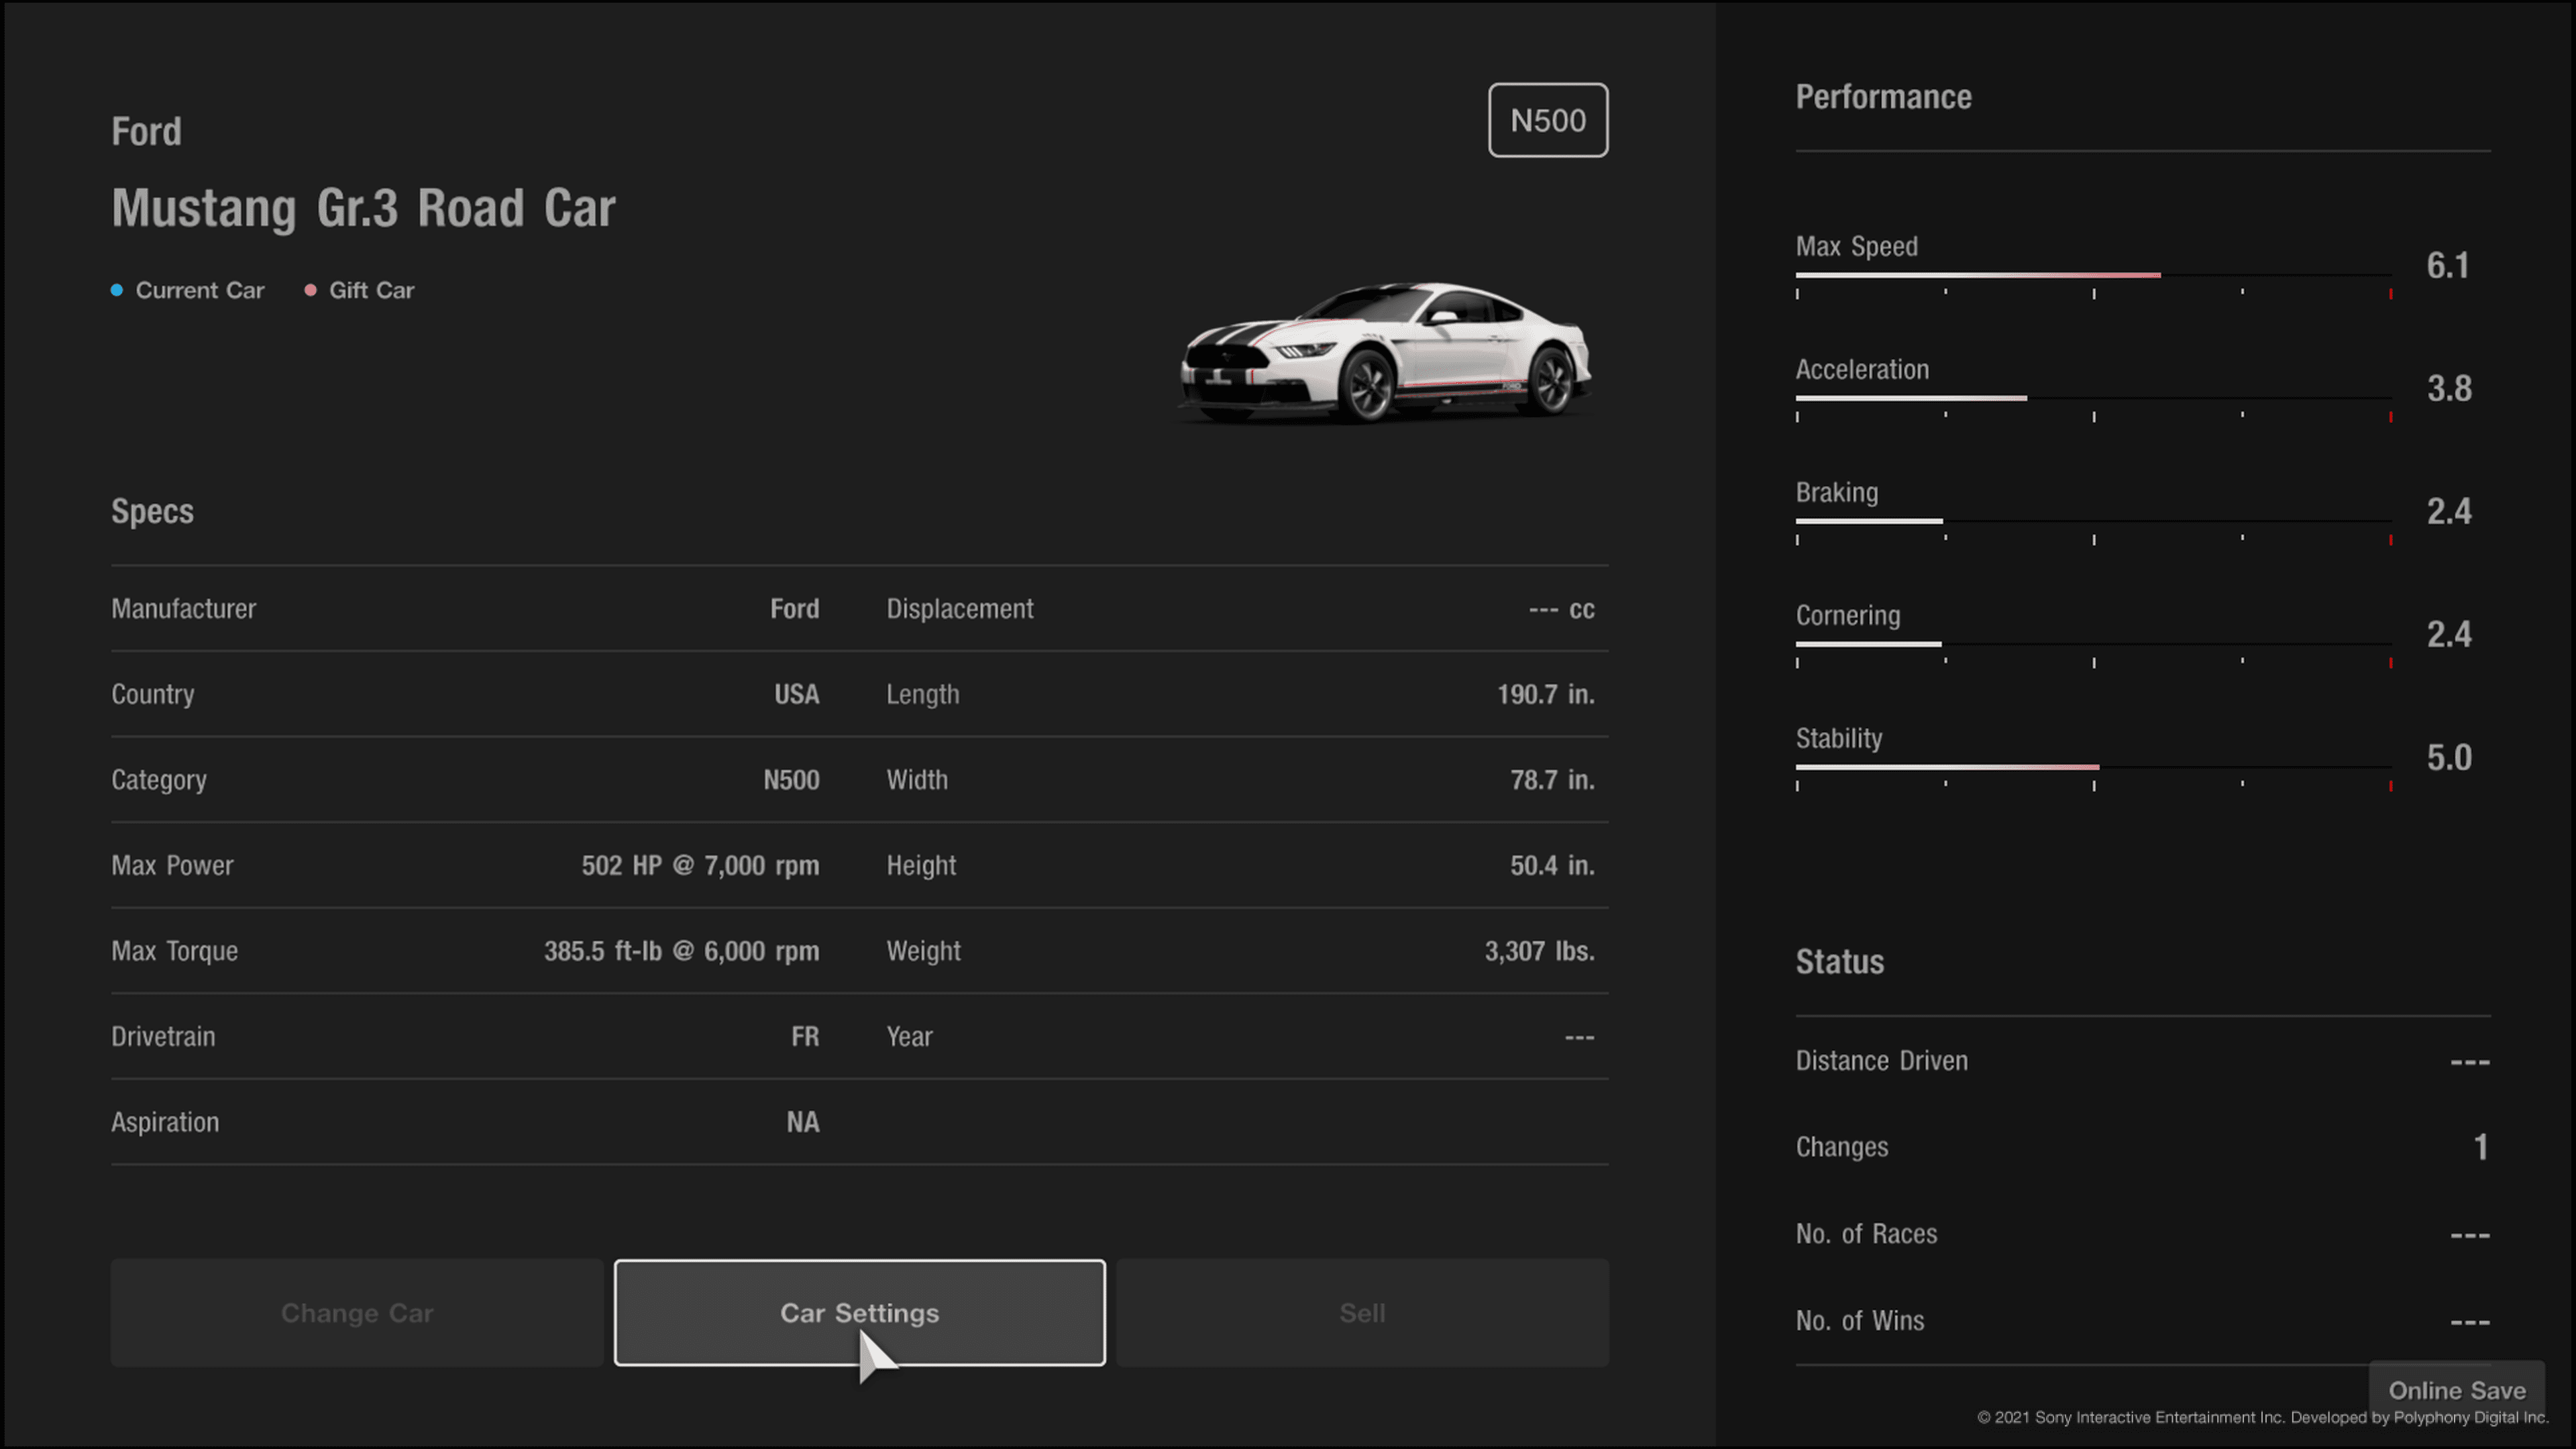Click the pink Gift Car dot
The height and width of the screenshot is (1449, 2576).
(x=310, y=290)
